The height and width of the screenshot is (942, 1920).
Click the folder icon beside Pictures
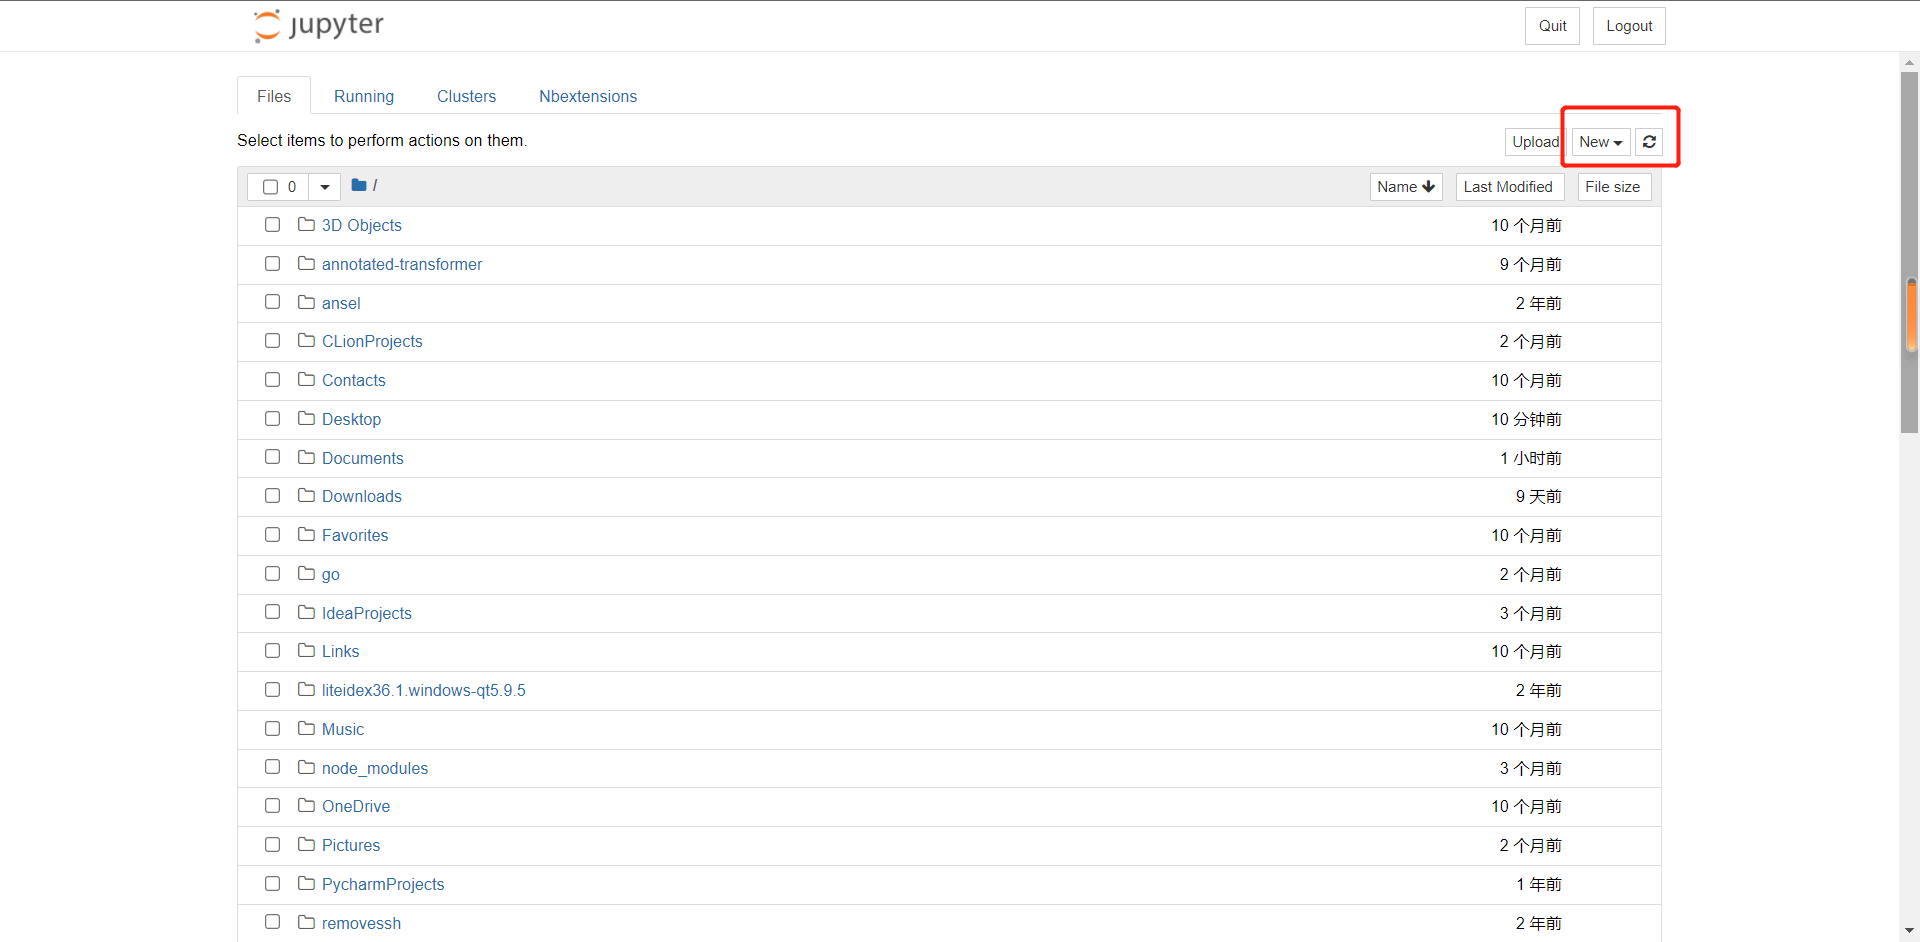[x=306, y=845]
